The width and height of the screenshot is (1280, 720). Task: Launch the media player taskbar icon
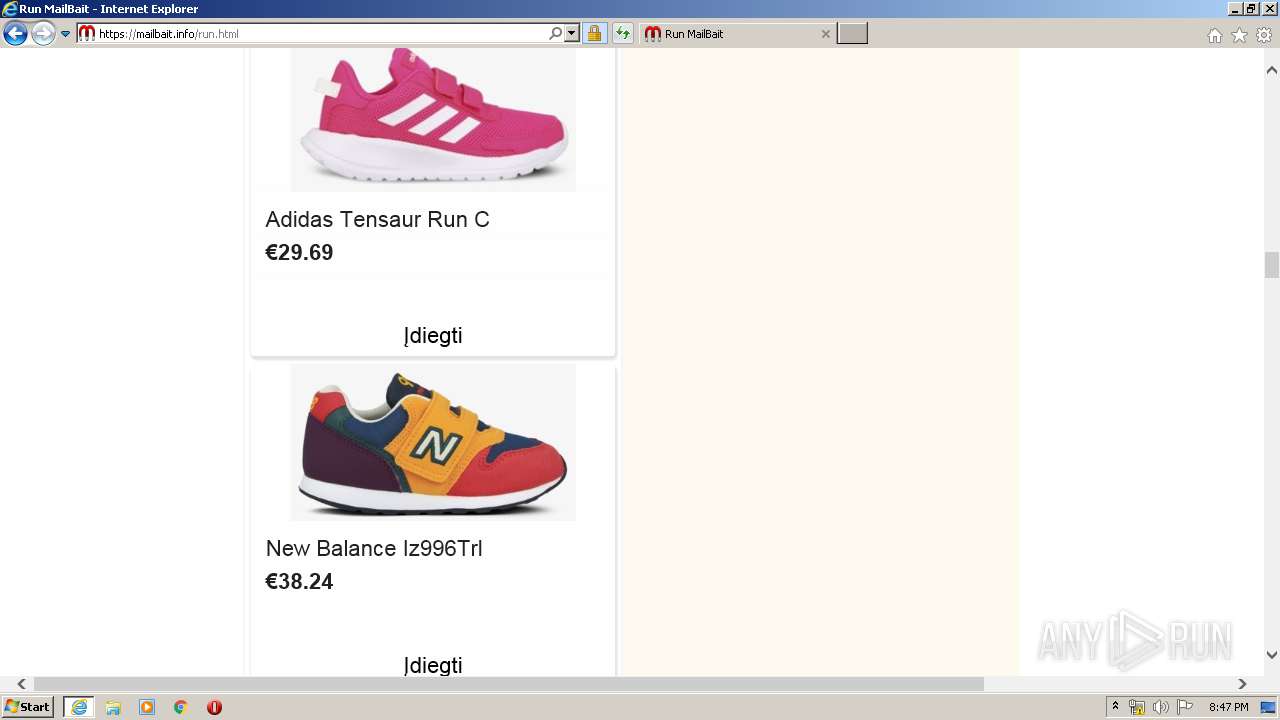[147, 707]
